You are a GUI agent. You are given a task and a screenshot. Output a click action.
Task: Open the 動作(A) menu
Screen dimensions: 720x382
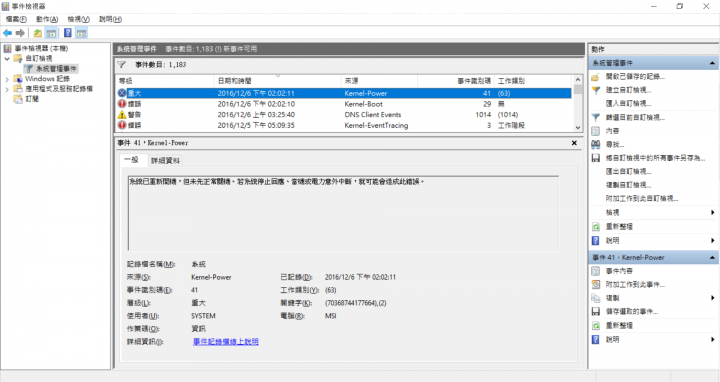tap(47, 19)
